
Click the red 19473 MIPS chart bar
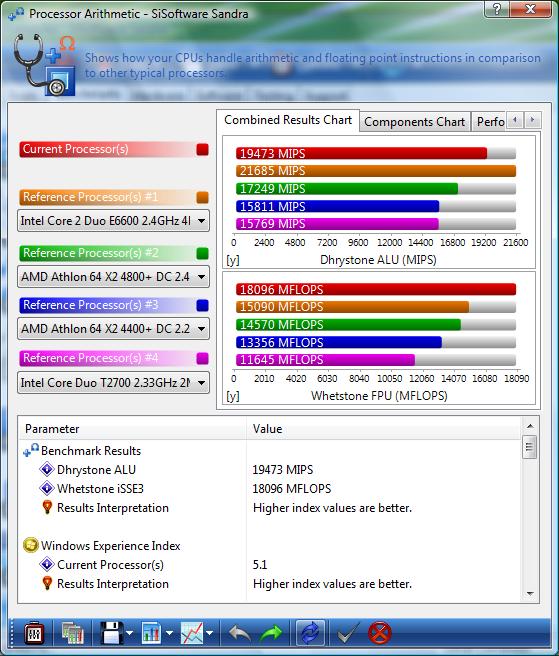(x=362, y=153)
